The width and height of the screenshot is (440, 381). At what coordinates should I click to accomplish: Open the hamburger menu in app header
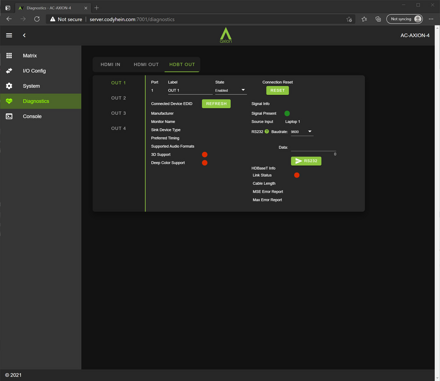[x=9, y=35]
